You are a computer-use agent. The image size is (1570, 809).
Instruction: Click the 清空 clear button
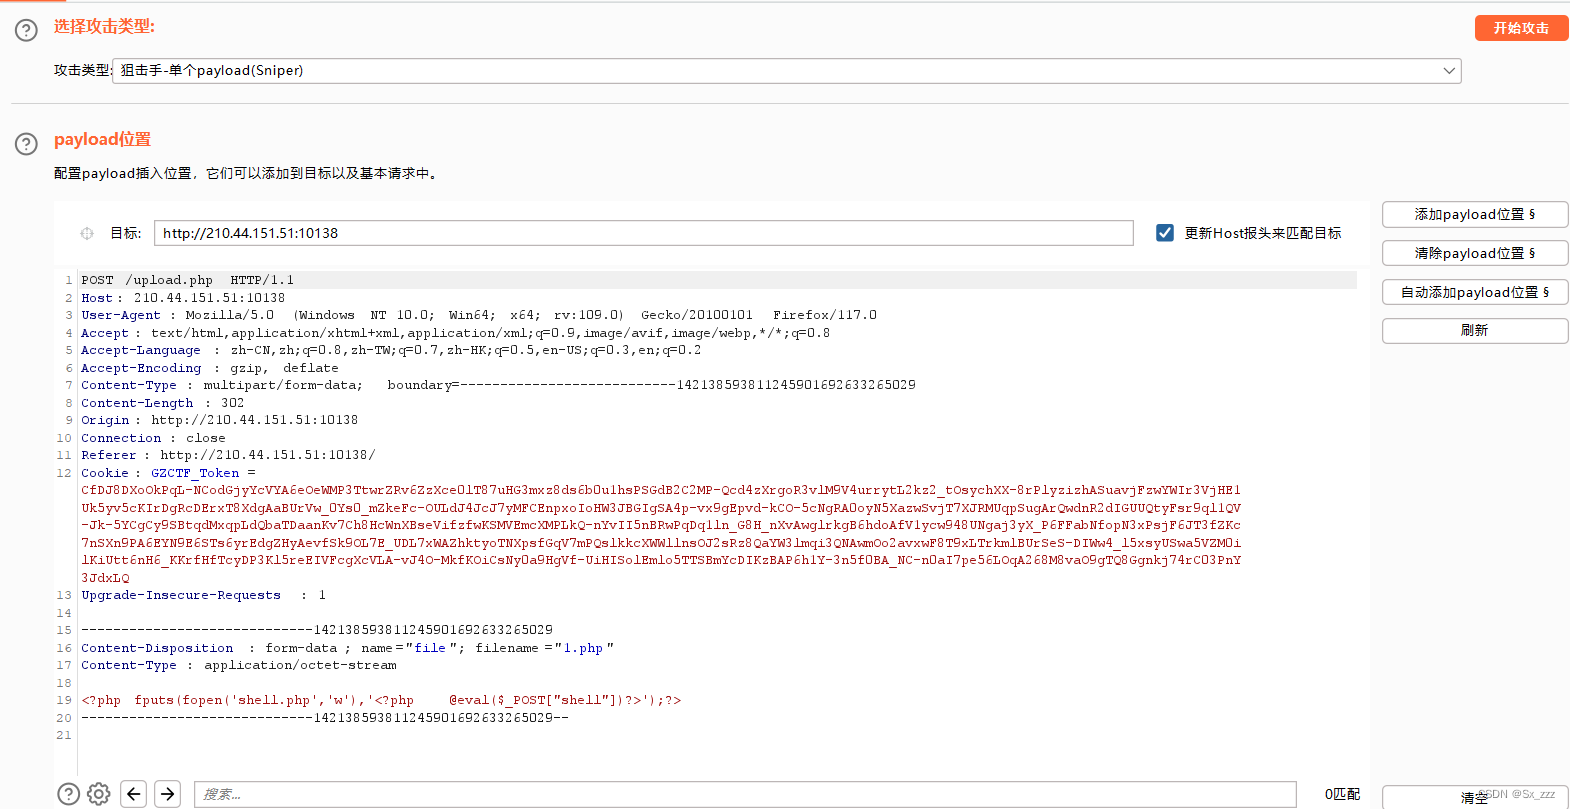(x=1475, y=797)
